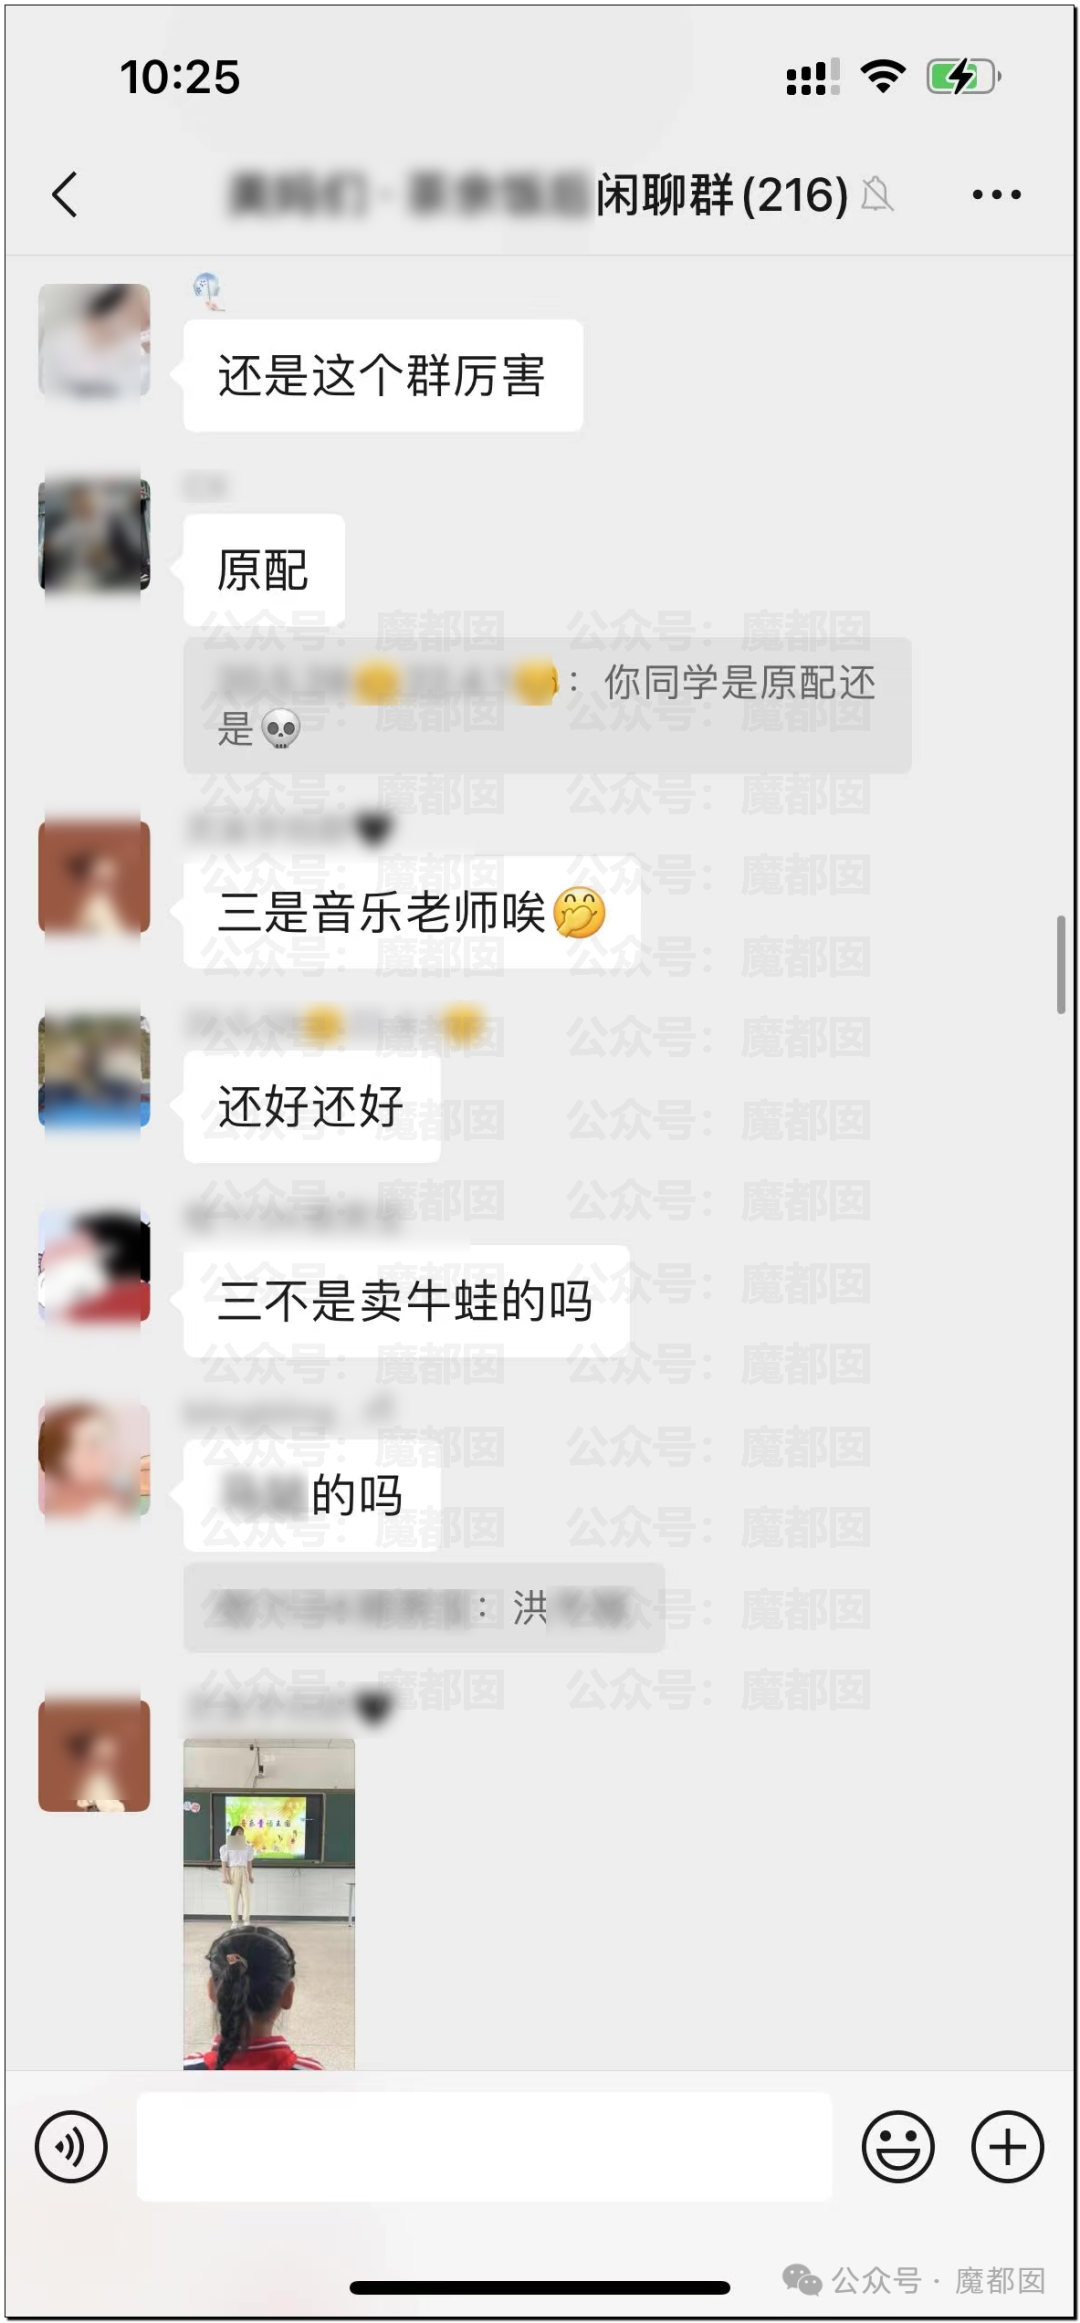
Task: Open the emoji sticker picker
Action: [898, 2146]
